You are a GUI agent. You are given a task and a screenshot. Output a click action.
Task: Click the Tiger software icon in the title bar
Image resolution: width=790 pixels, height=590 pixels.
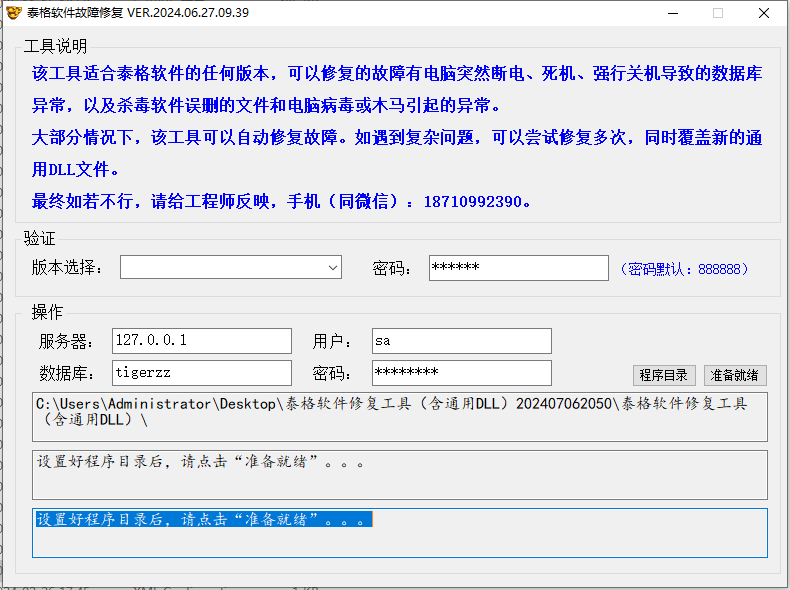(x=12, y=13)
